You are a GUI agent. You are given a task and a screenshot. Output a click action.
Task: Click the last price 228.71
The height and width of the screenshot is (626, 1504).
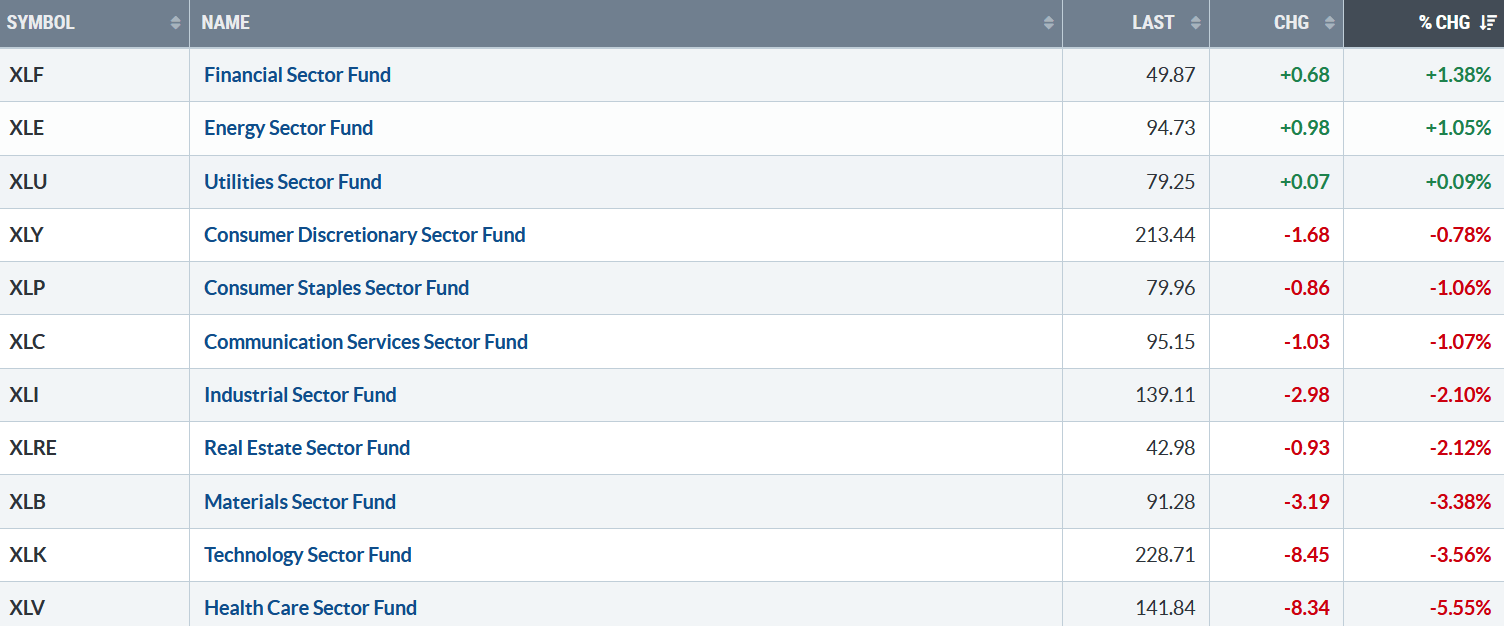pyautogui.click(x=1166, y=555)
